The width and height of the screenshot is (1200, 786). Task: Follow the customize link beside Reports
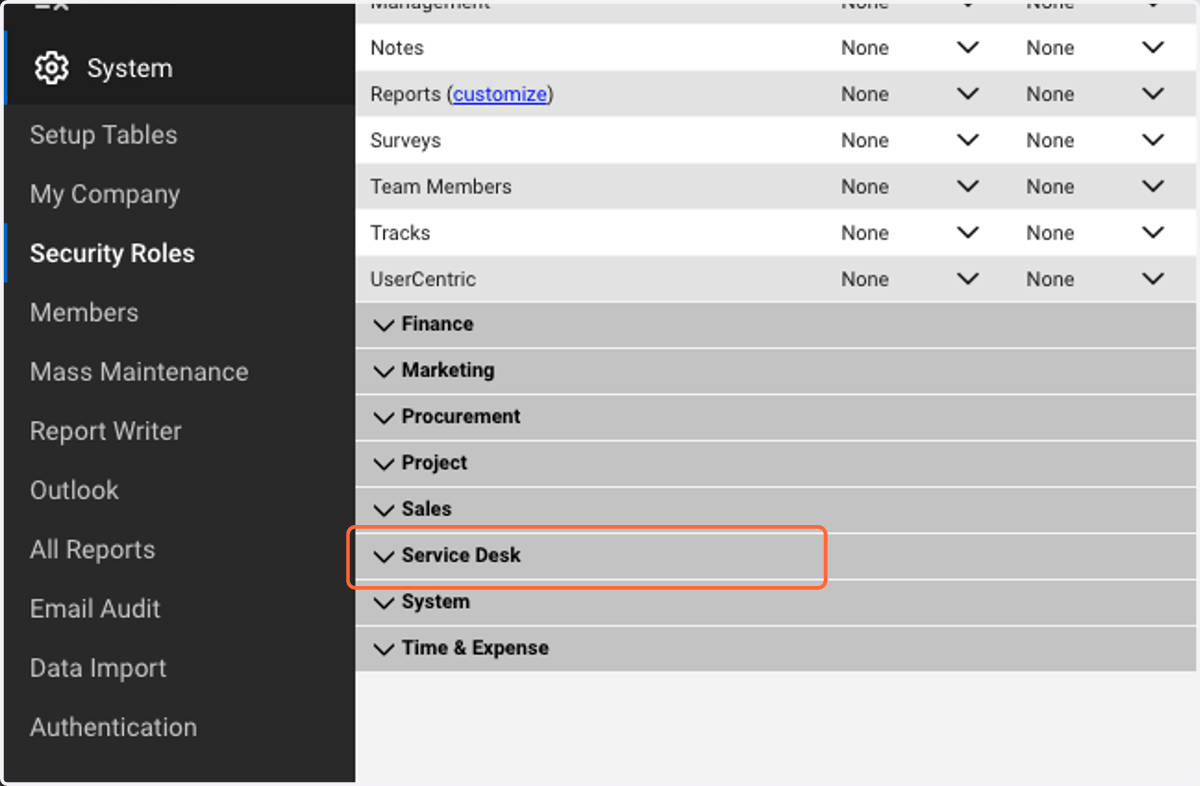[500, 94]
